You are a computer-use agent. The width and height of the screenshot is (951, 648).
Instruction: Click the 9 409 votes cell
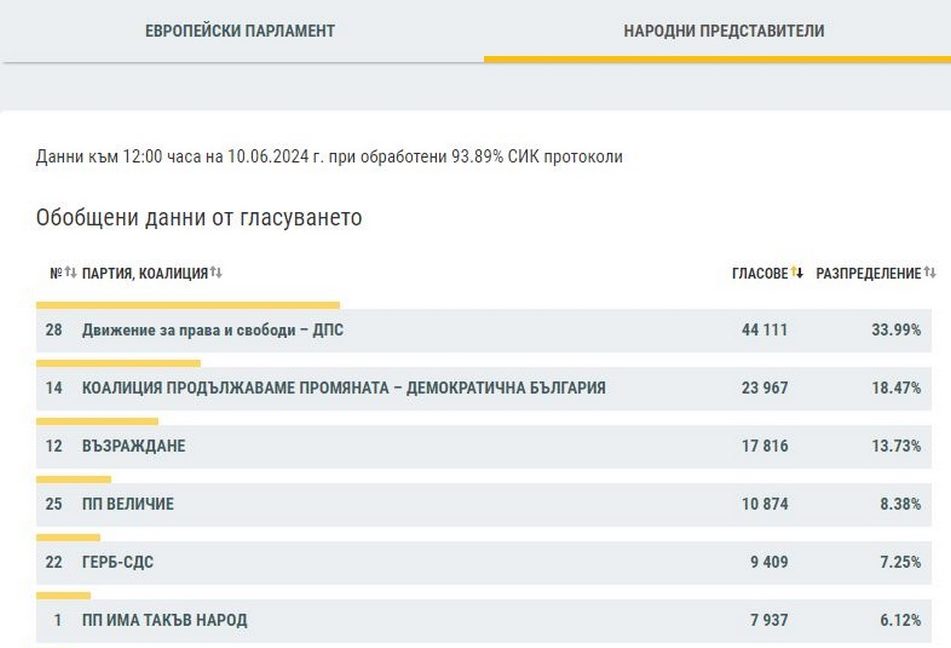[768, 562]
